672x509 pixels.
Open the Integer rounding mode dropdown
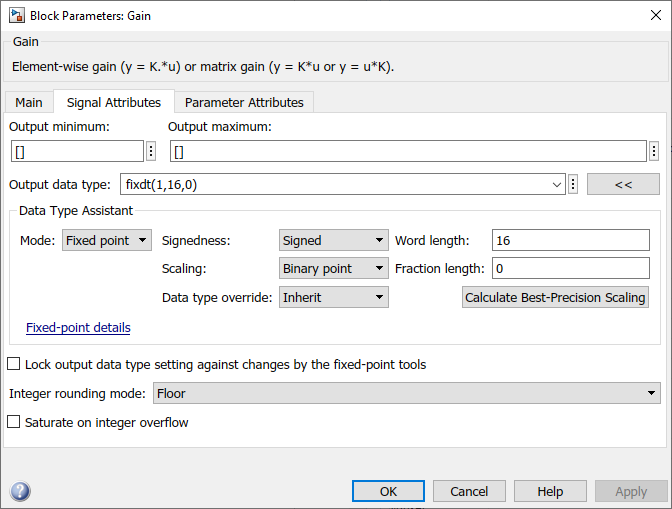[406, 394]
